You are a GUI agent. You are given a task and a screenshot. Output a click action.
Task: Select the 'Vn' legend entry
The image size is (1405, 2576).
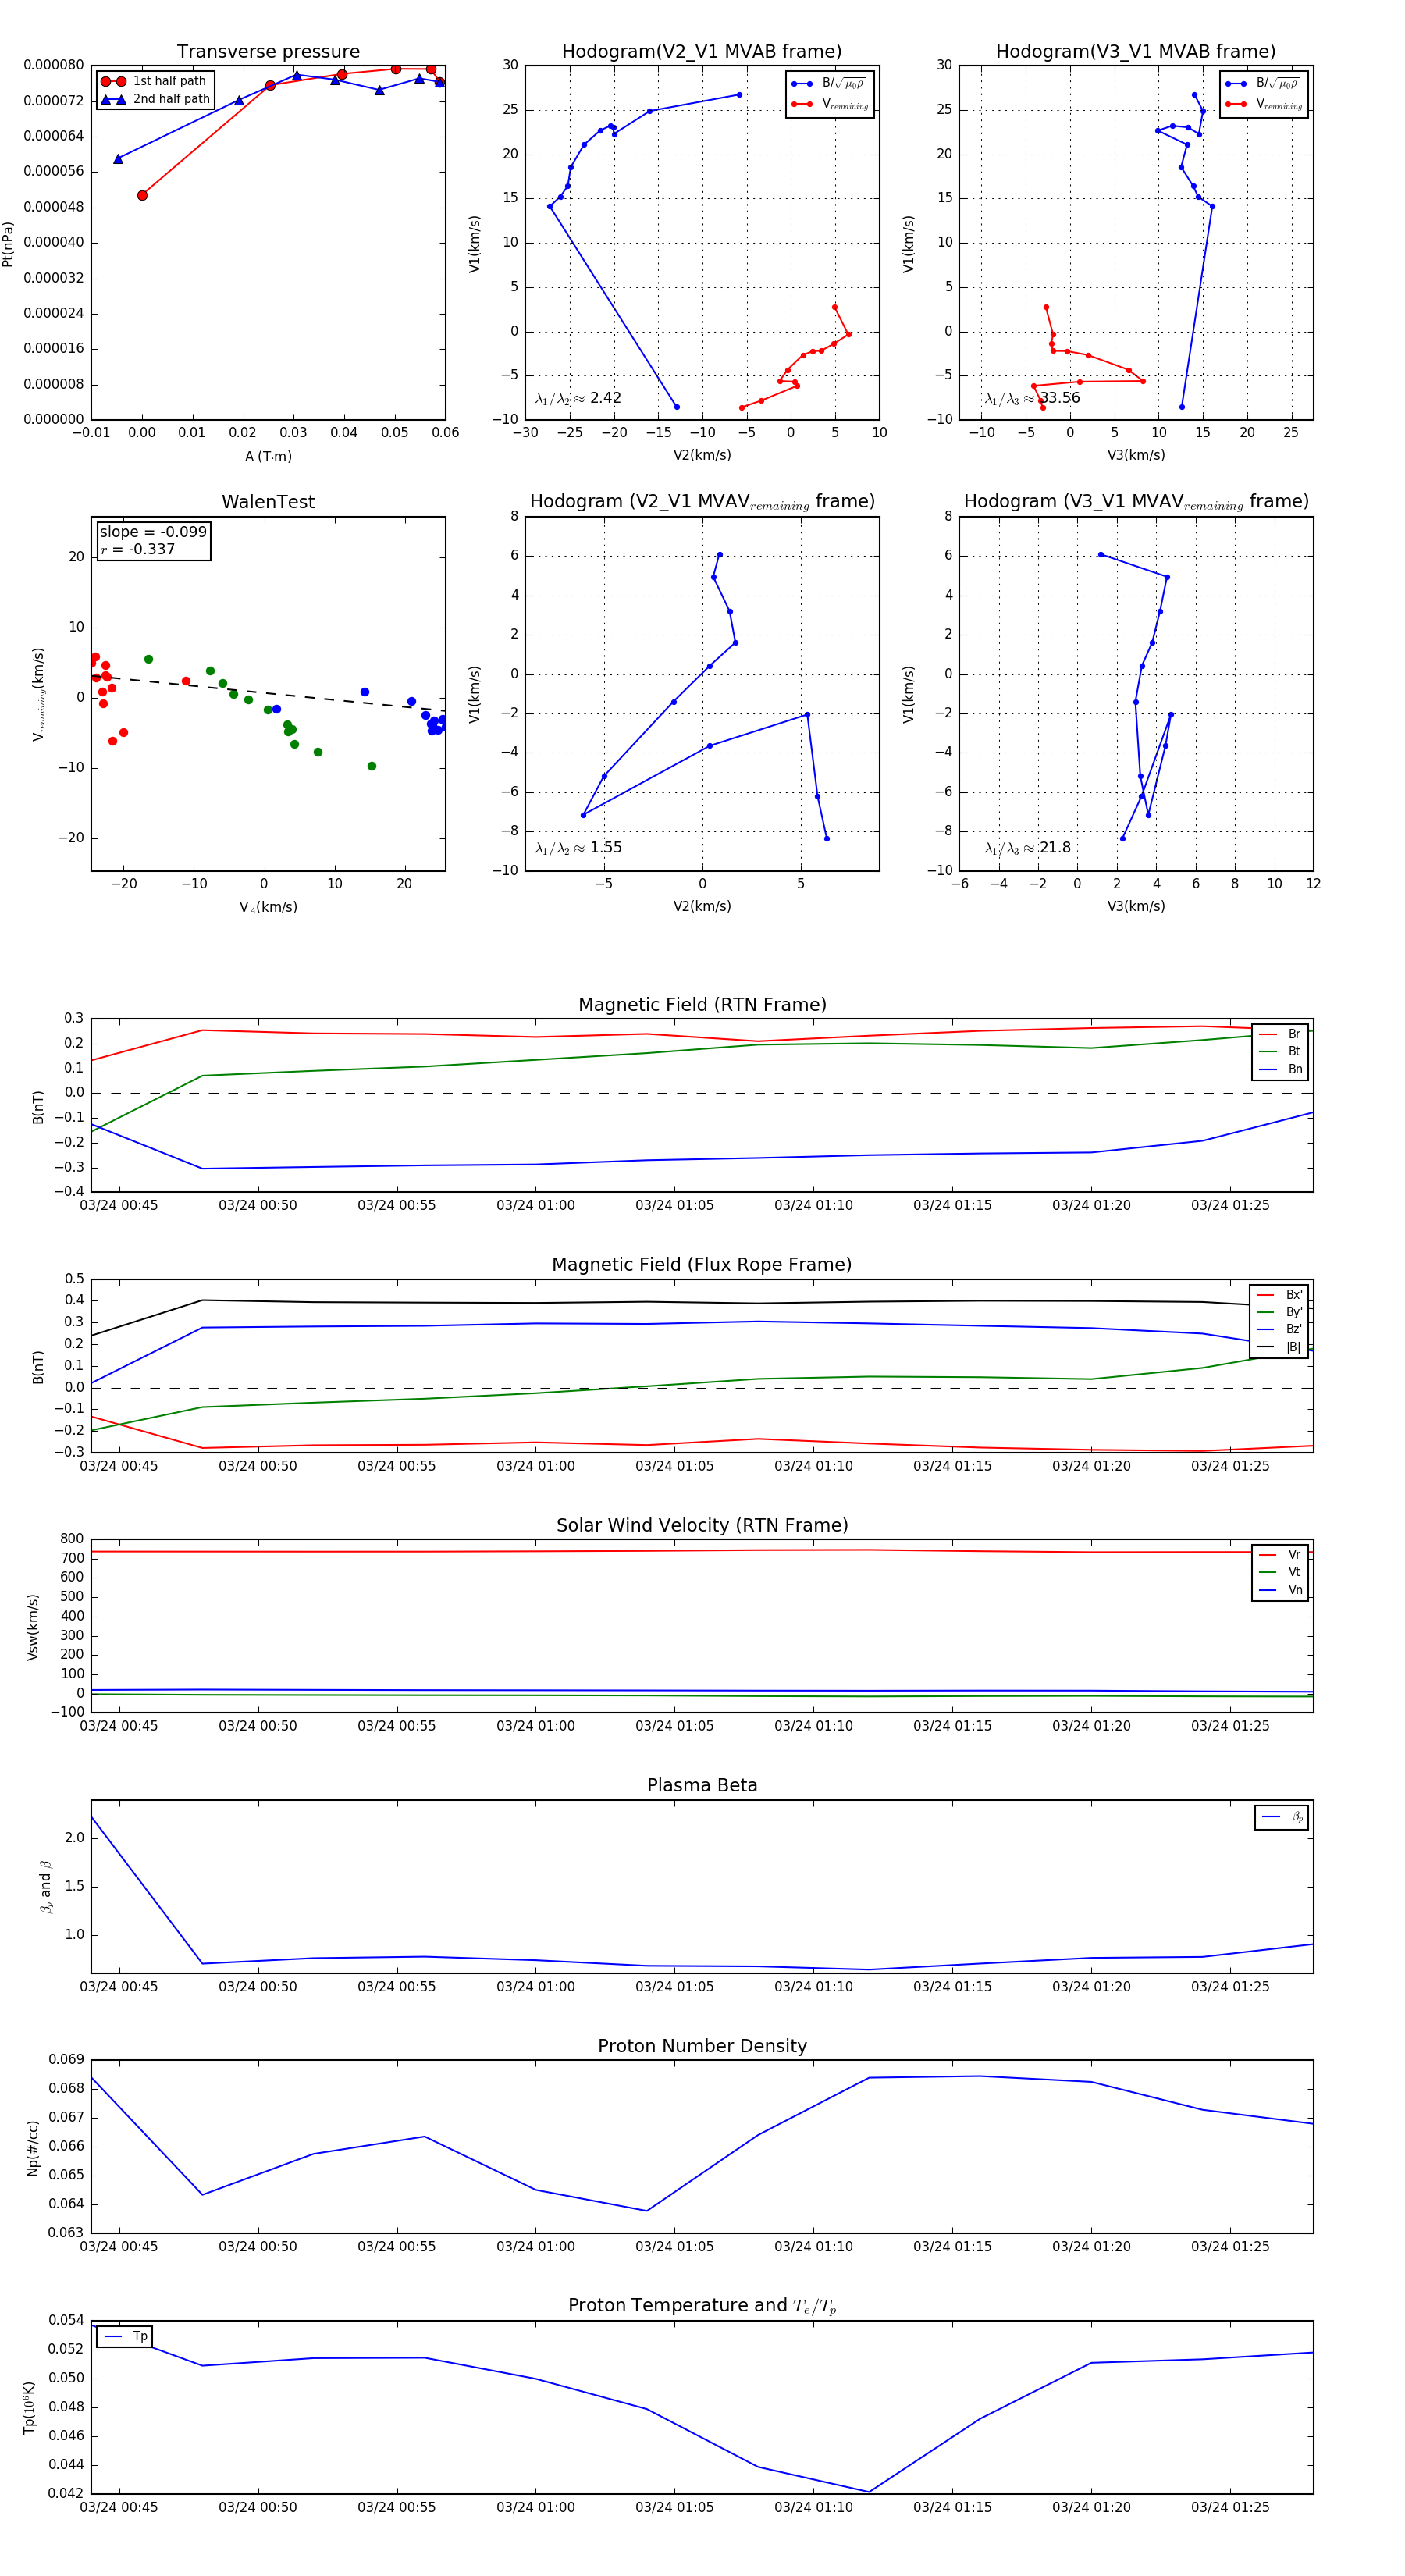1280,1590
